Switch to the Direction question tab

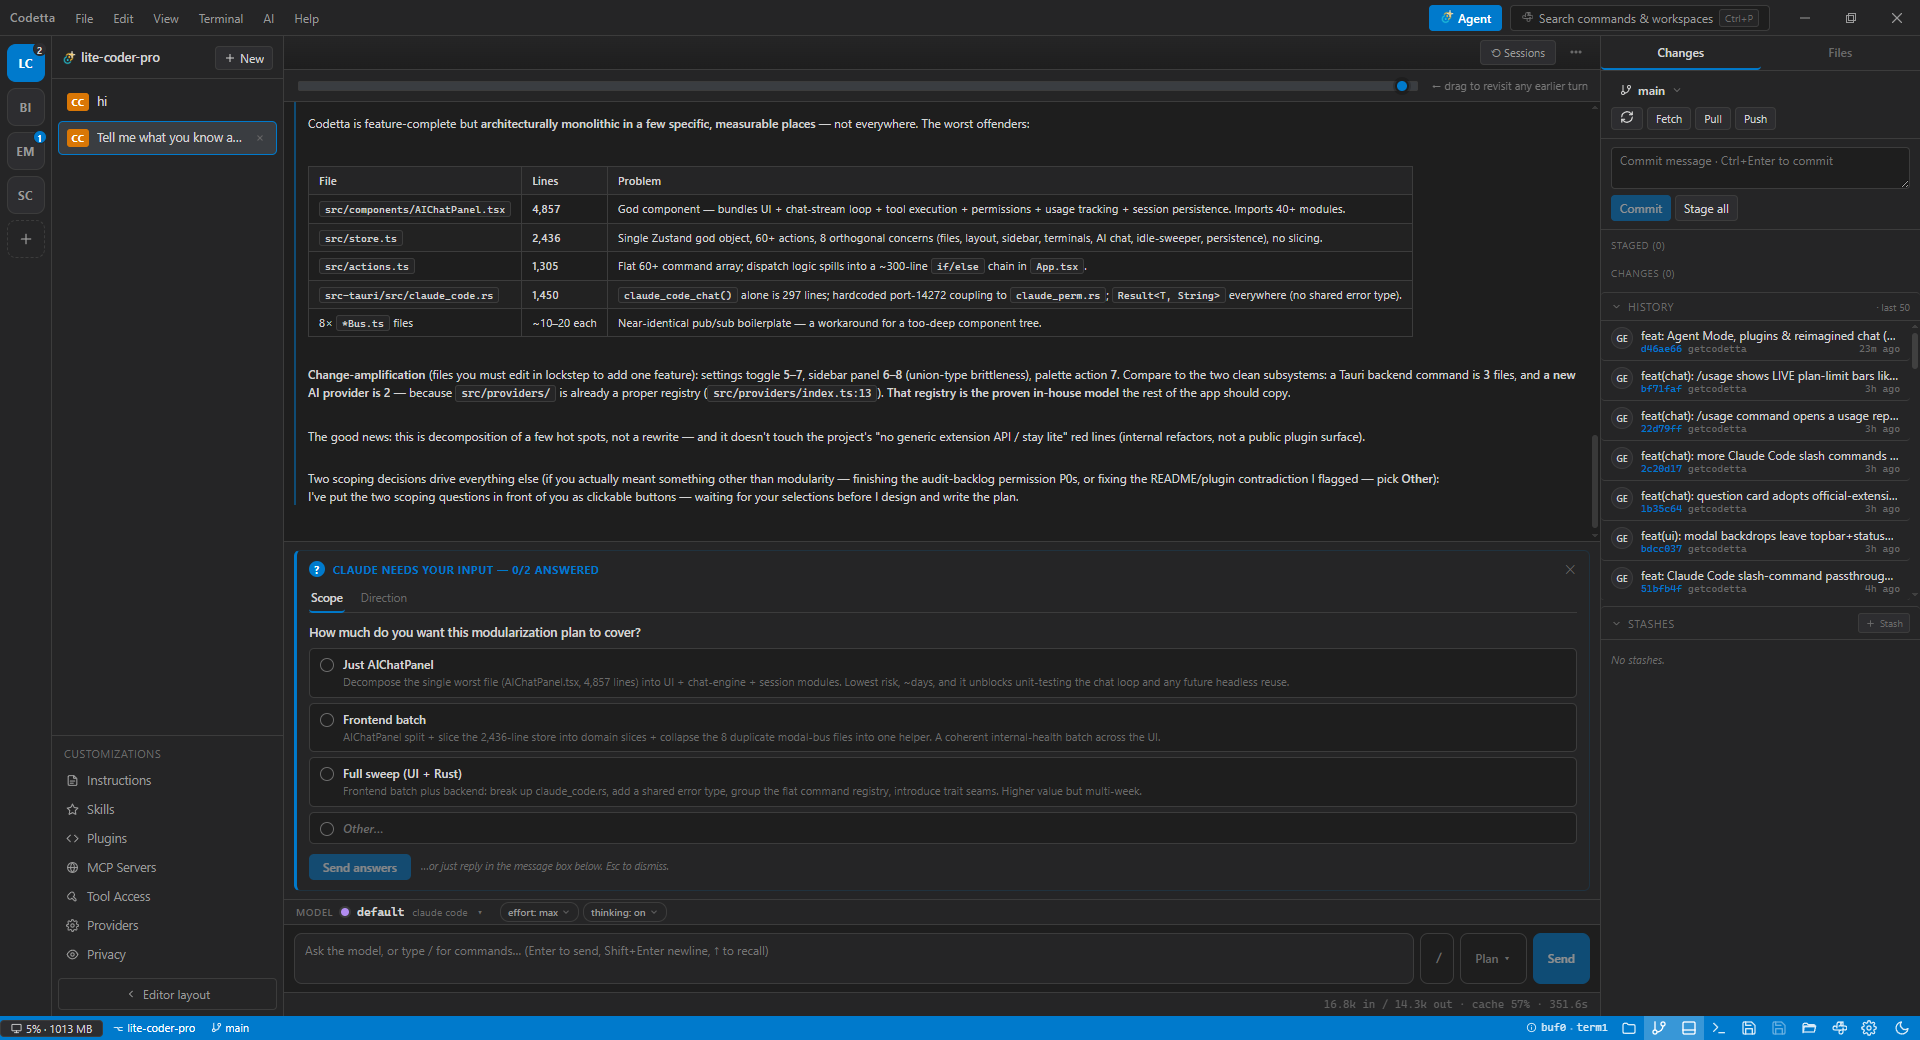pyautogui.click(x=383, y=598)
